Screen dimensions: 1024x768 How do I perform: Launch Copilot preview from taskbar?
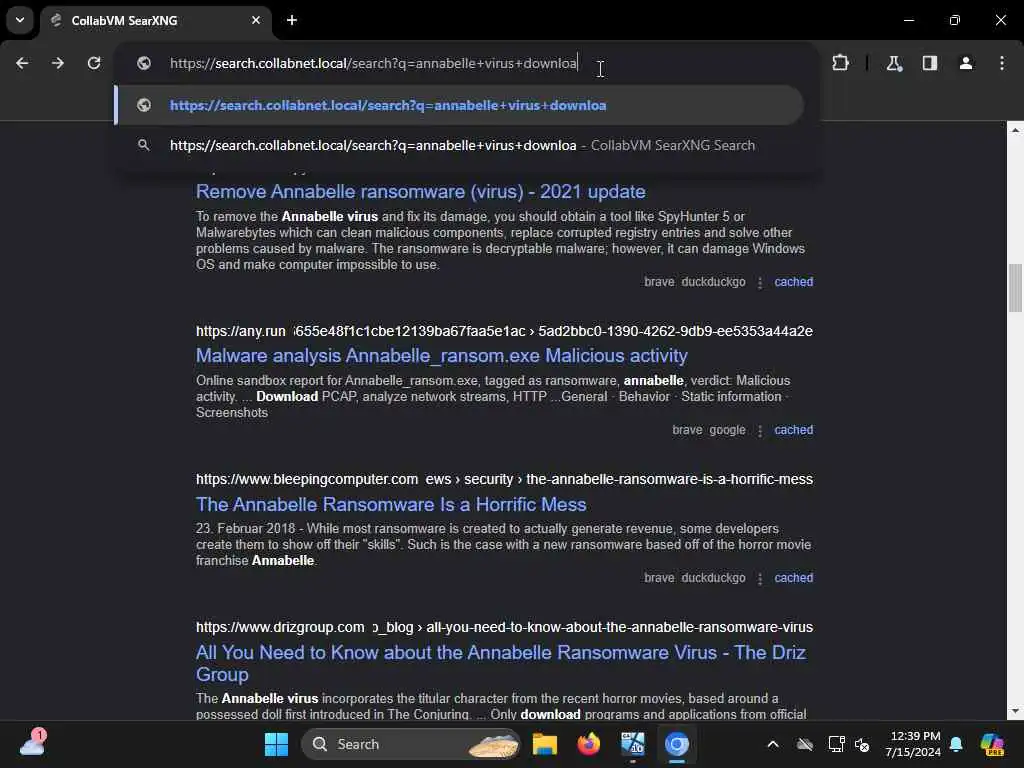(x=992, y=744)
